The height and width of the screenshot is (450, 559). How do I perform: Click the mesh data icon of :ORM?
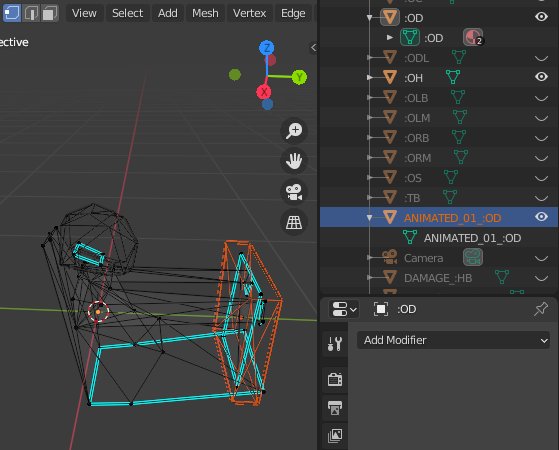tap(461, 157)
